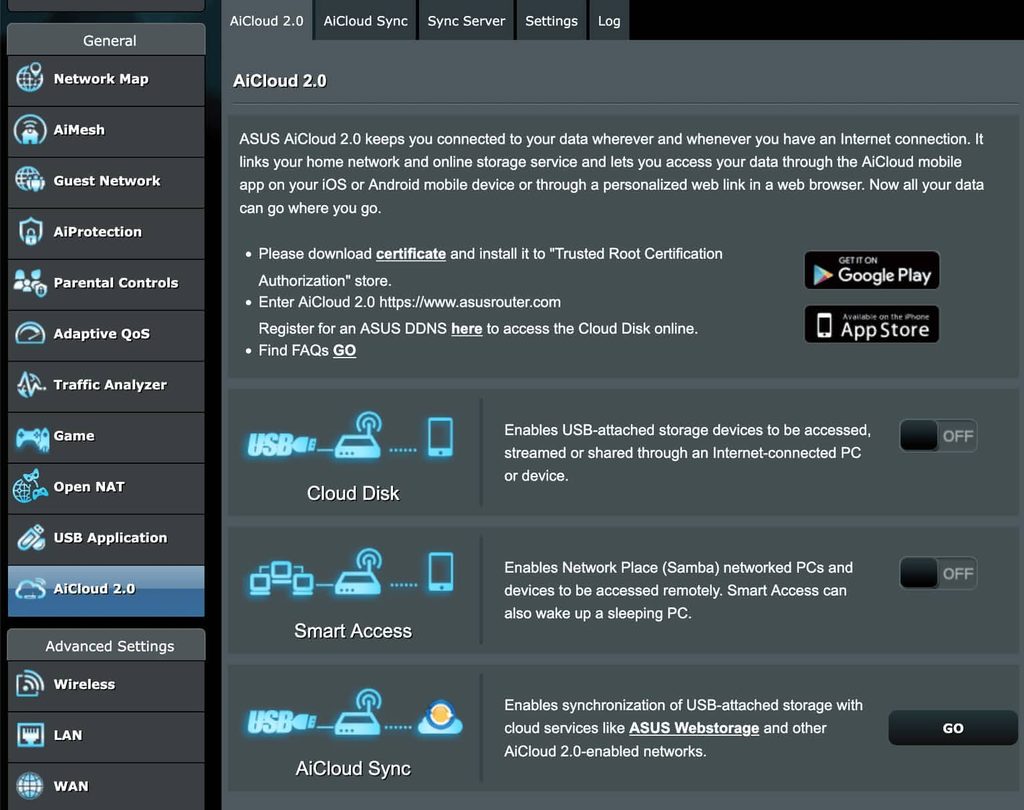Open the AiMesh router icon
The height and width of the screenshot is (810, 1024).
click(x=30, y=129)
